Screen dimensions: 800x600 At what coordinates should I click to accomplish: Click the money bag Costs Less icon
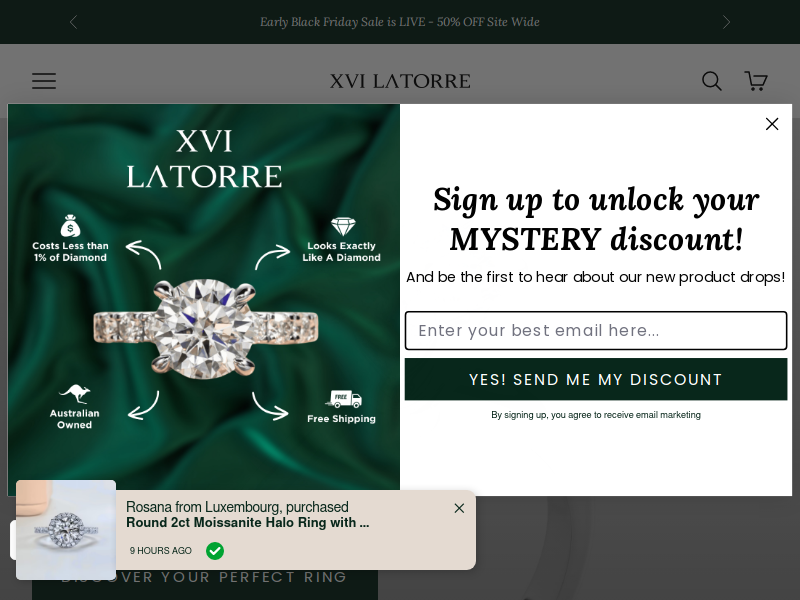pyautogui.click(x=70, y=226)
